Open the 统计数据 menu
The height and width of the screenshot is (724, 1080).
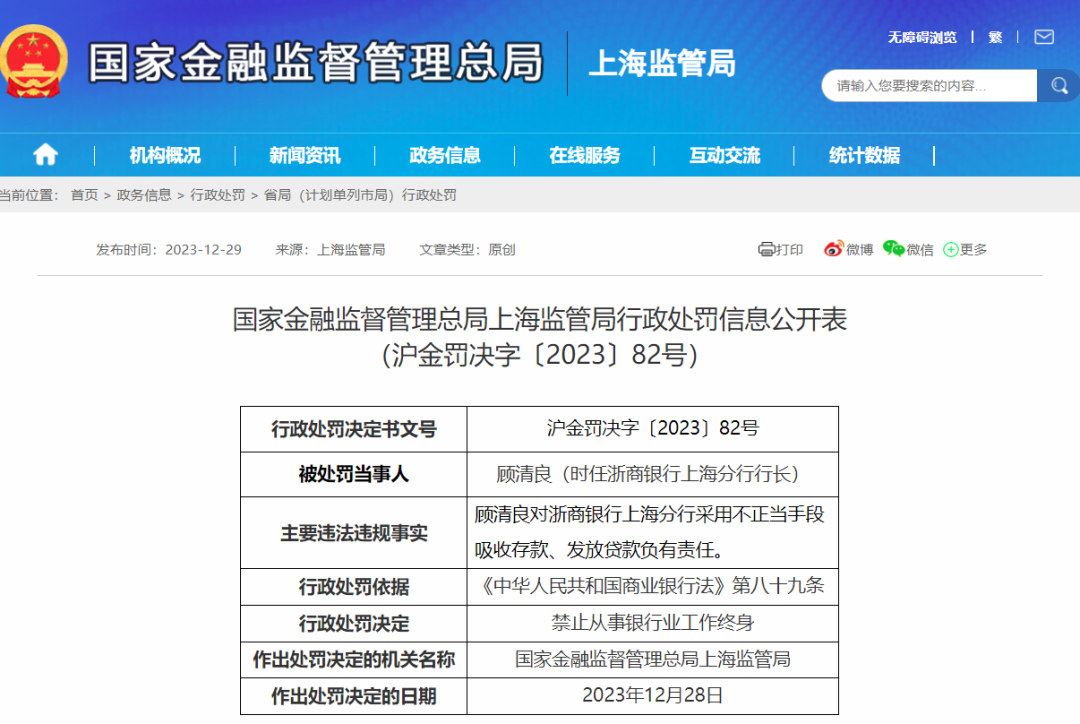coord(864,155)
